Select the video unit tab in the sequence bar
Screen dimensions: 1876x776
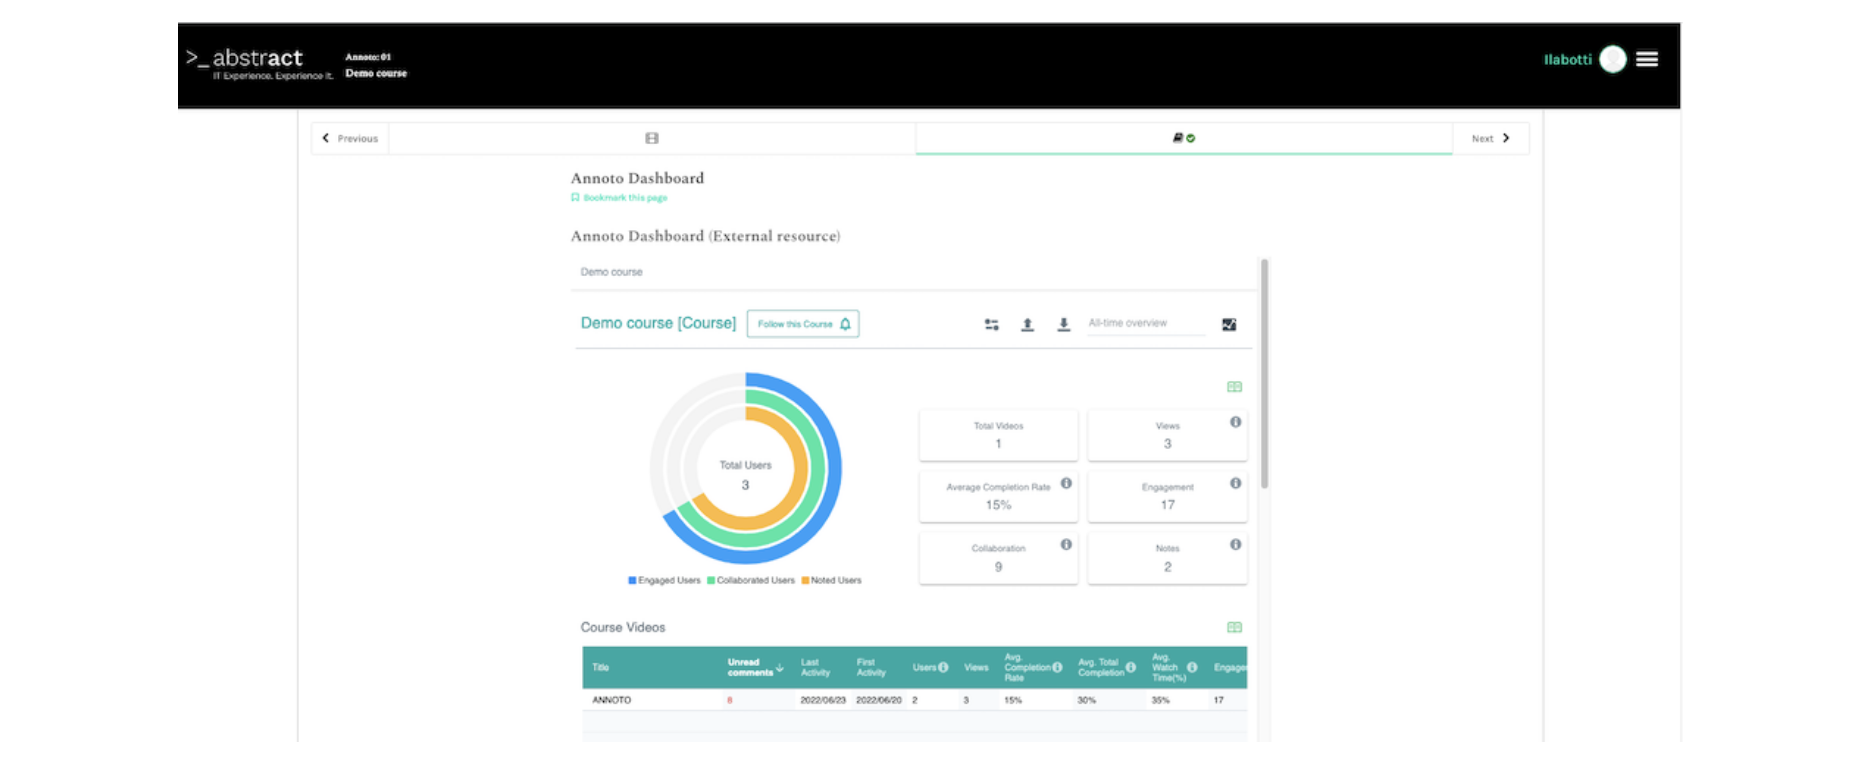tap(652, 138)
